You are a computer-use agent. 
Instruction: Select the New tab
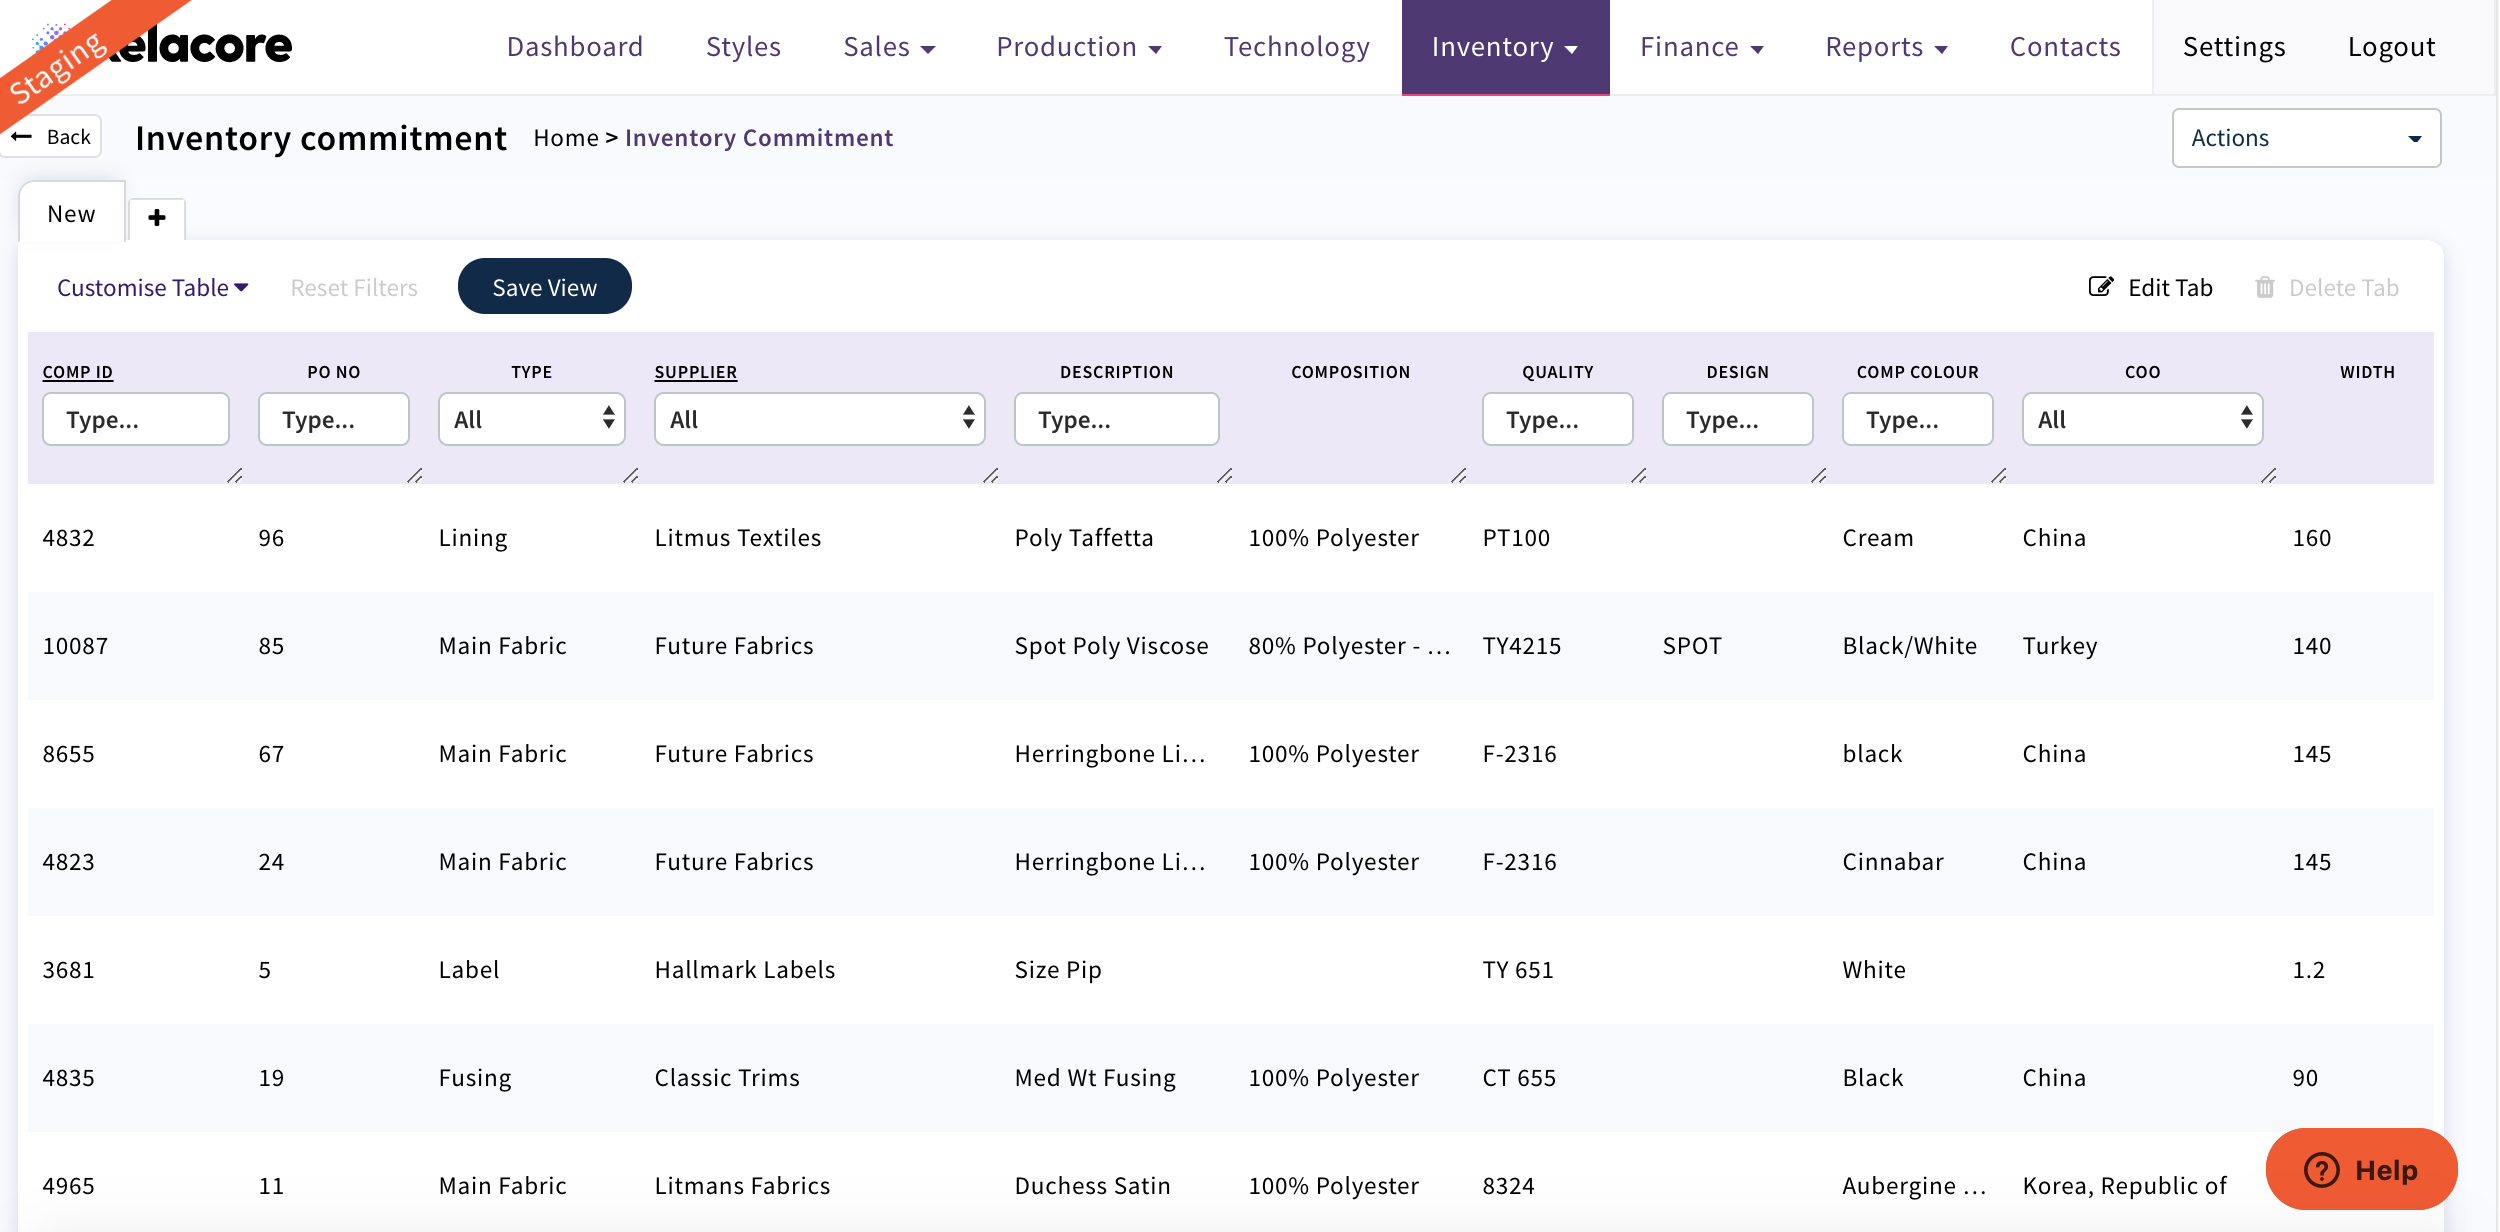(x=70, y=212)
